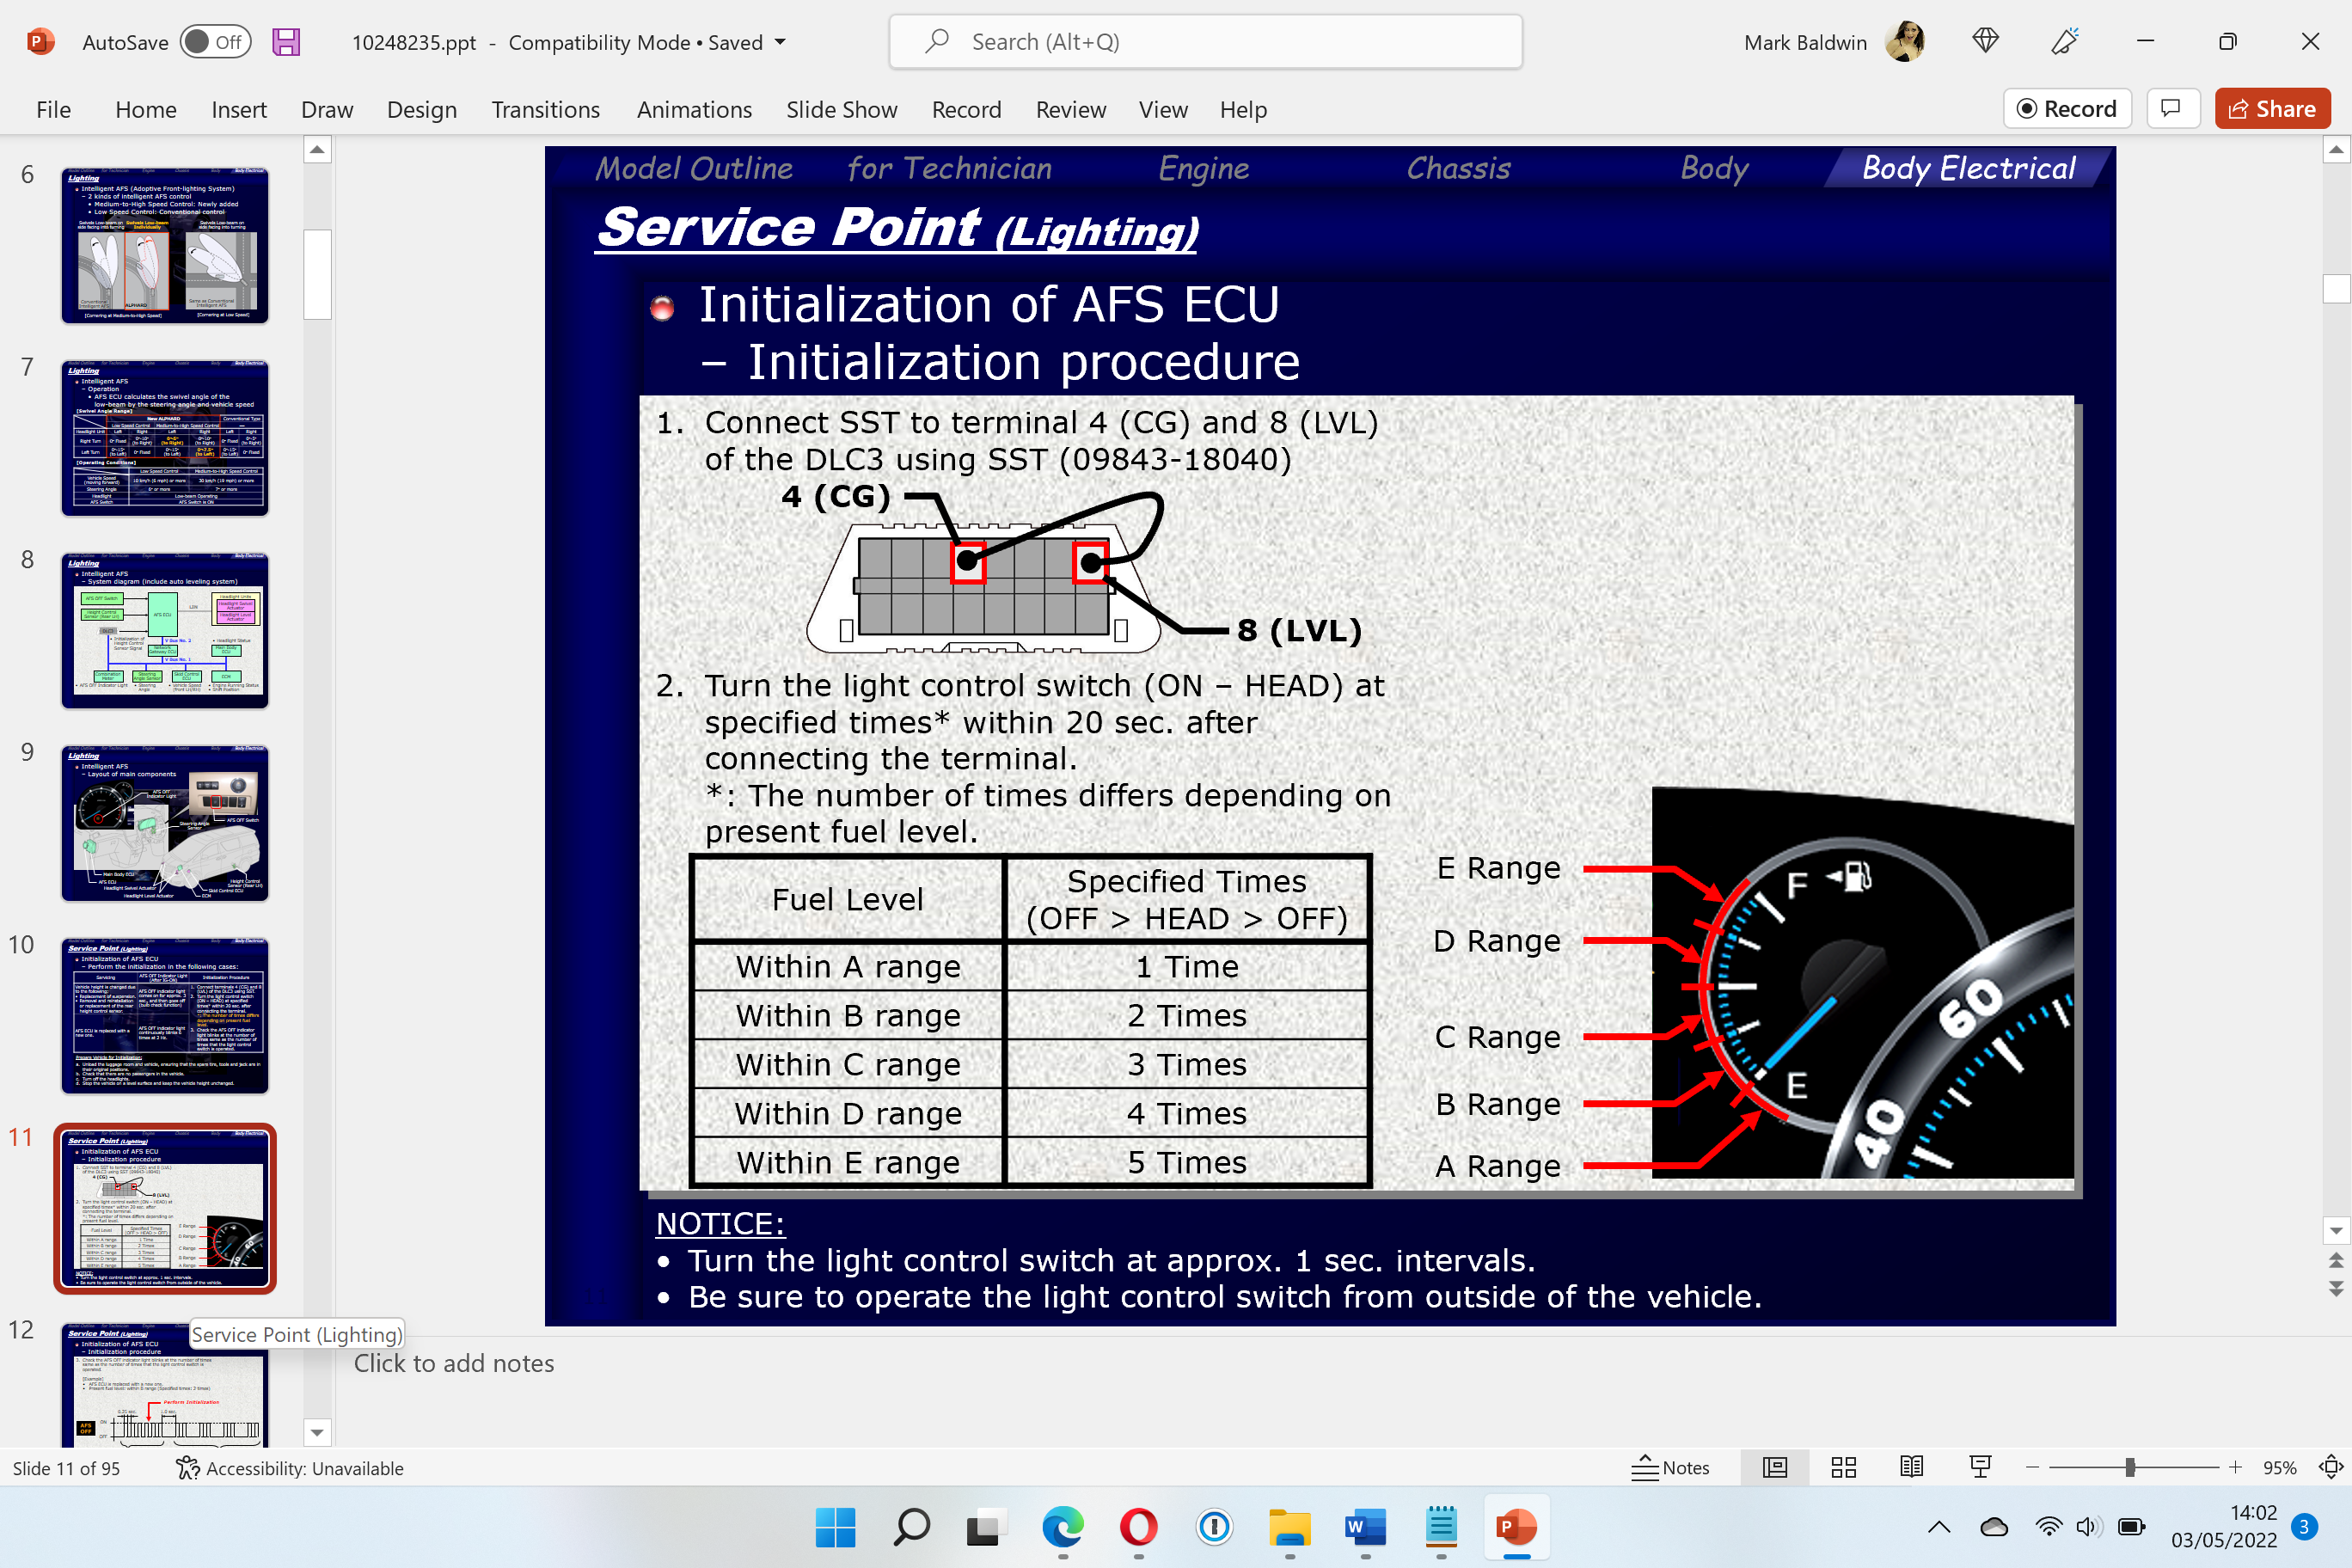2352x1568 pixels.
Task: Select the slide 8 thumbnail
Action: [x=165, y=630]
